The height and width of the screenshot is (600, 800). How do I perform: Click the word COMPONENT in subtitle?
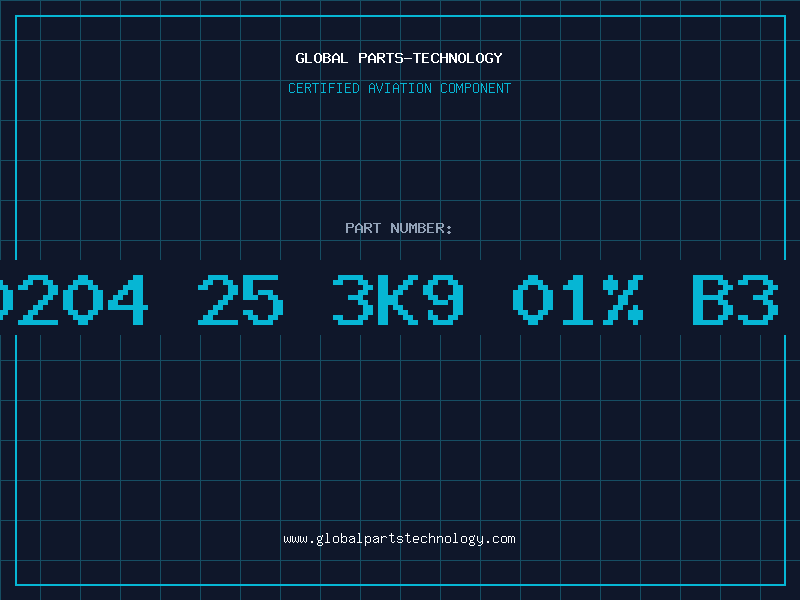[476, 88]
